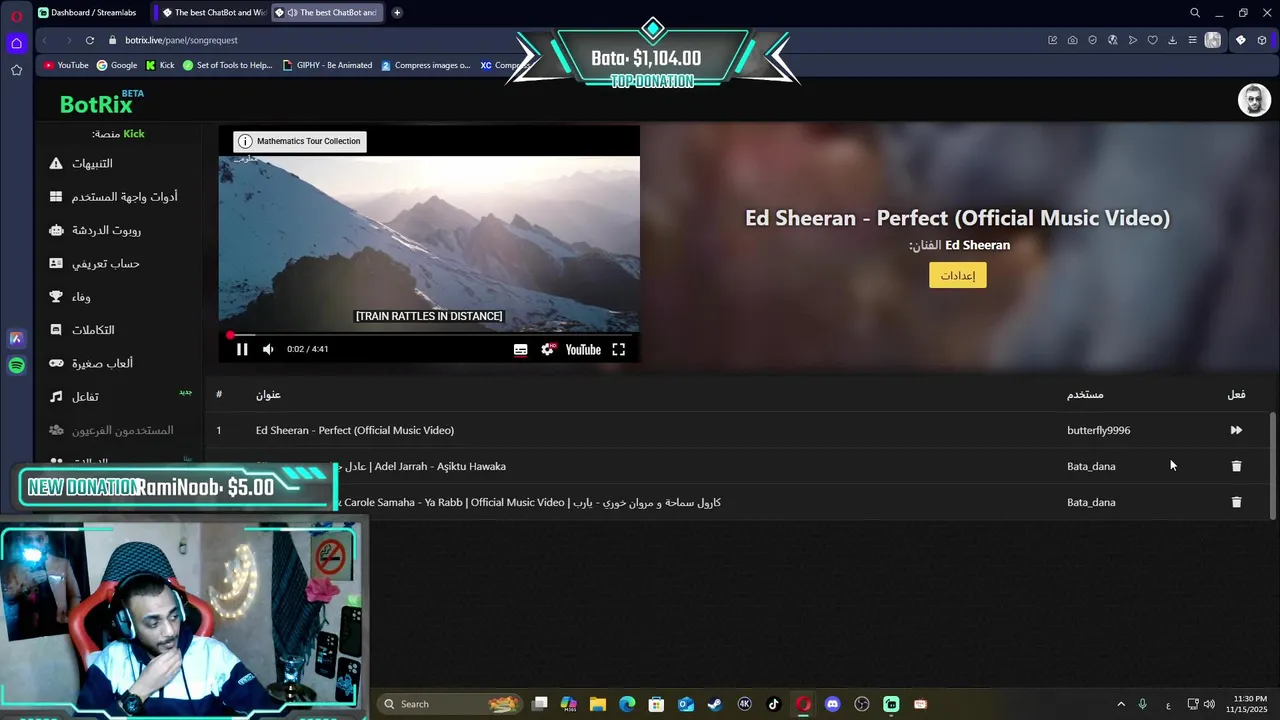Open browser search magnifier at top right

click(x=1195, y=13)
